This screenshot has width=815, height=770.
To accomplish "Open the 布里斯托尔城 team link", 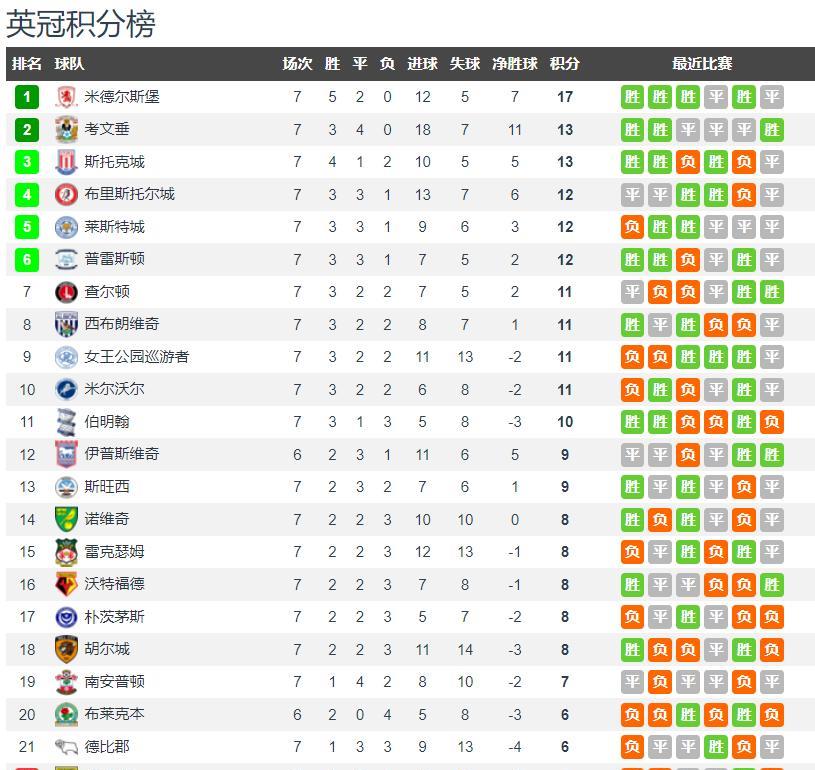I will tap(129, 194).
